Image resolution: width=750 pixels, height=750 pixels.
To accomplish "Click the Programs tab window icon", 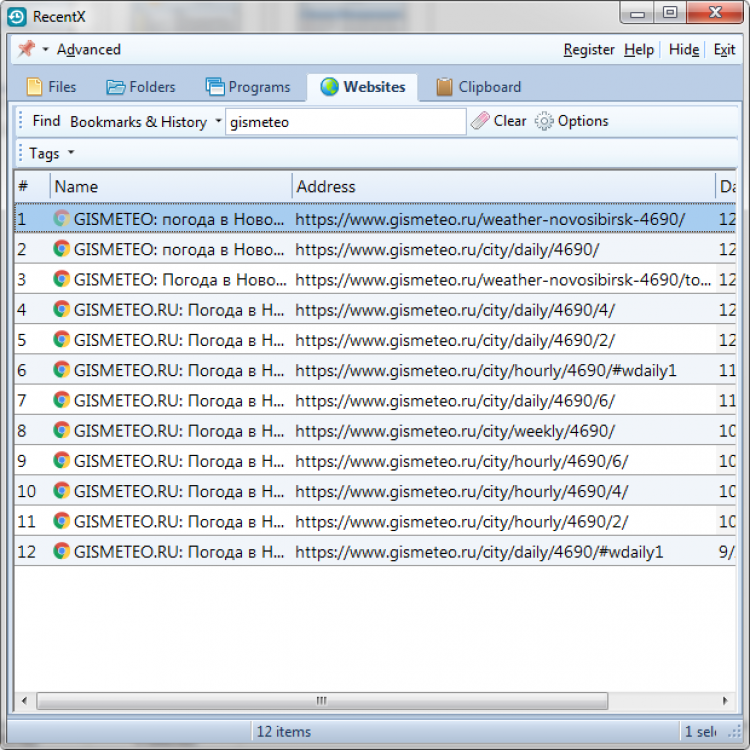I will coord(215,87).
